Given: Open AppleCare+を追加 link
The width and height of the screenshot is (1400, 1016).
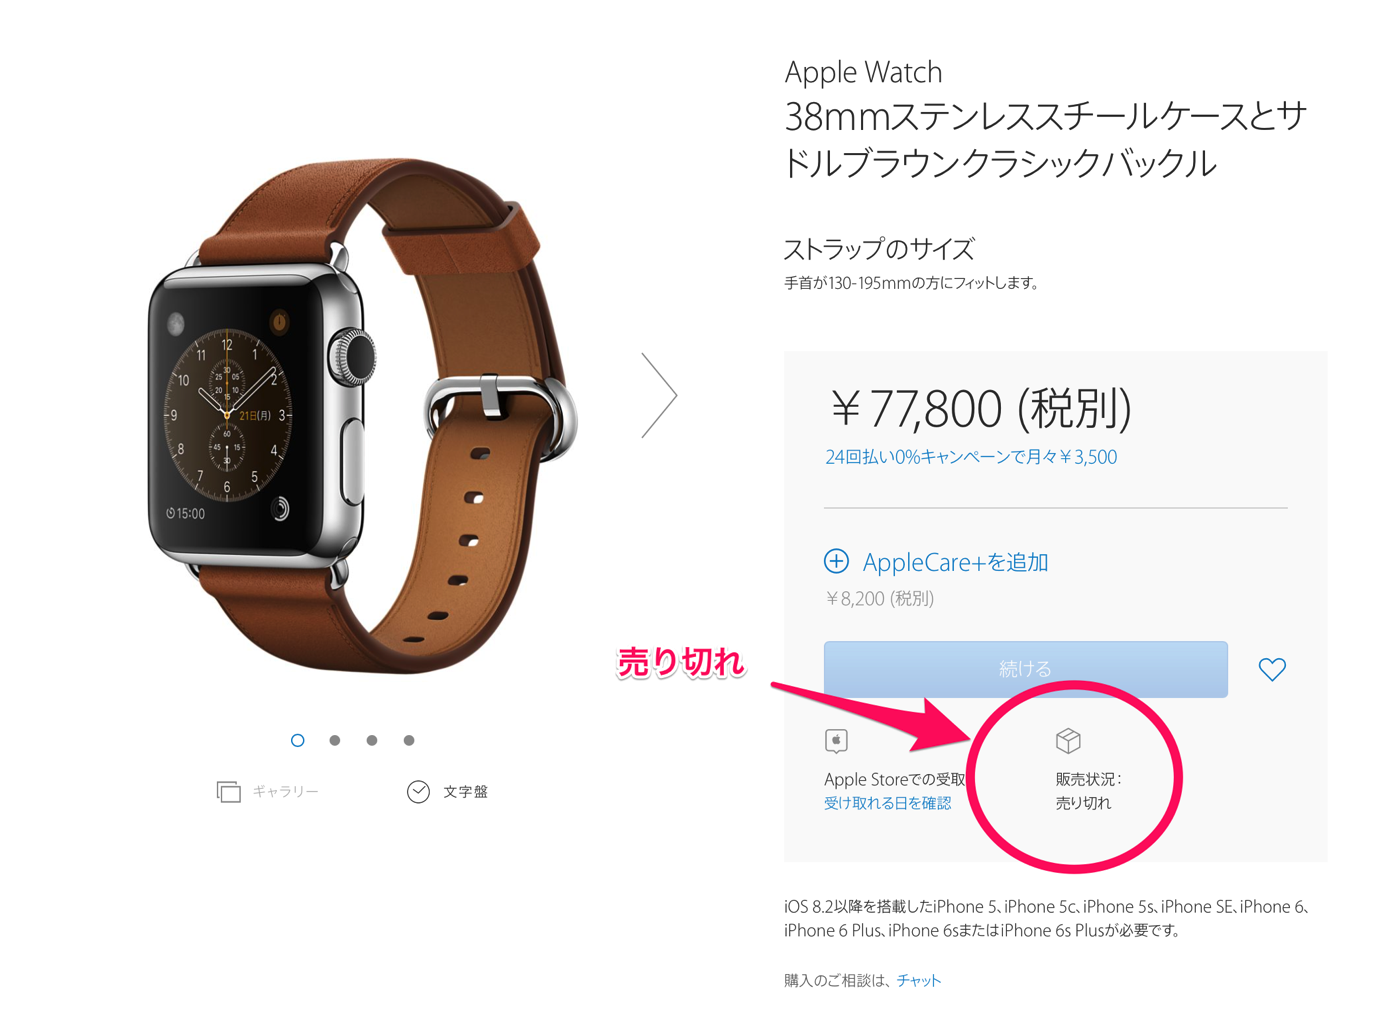Looking at the screenshot, I should click(955, 562).
